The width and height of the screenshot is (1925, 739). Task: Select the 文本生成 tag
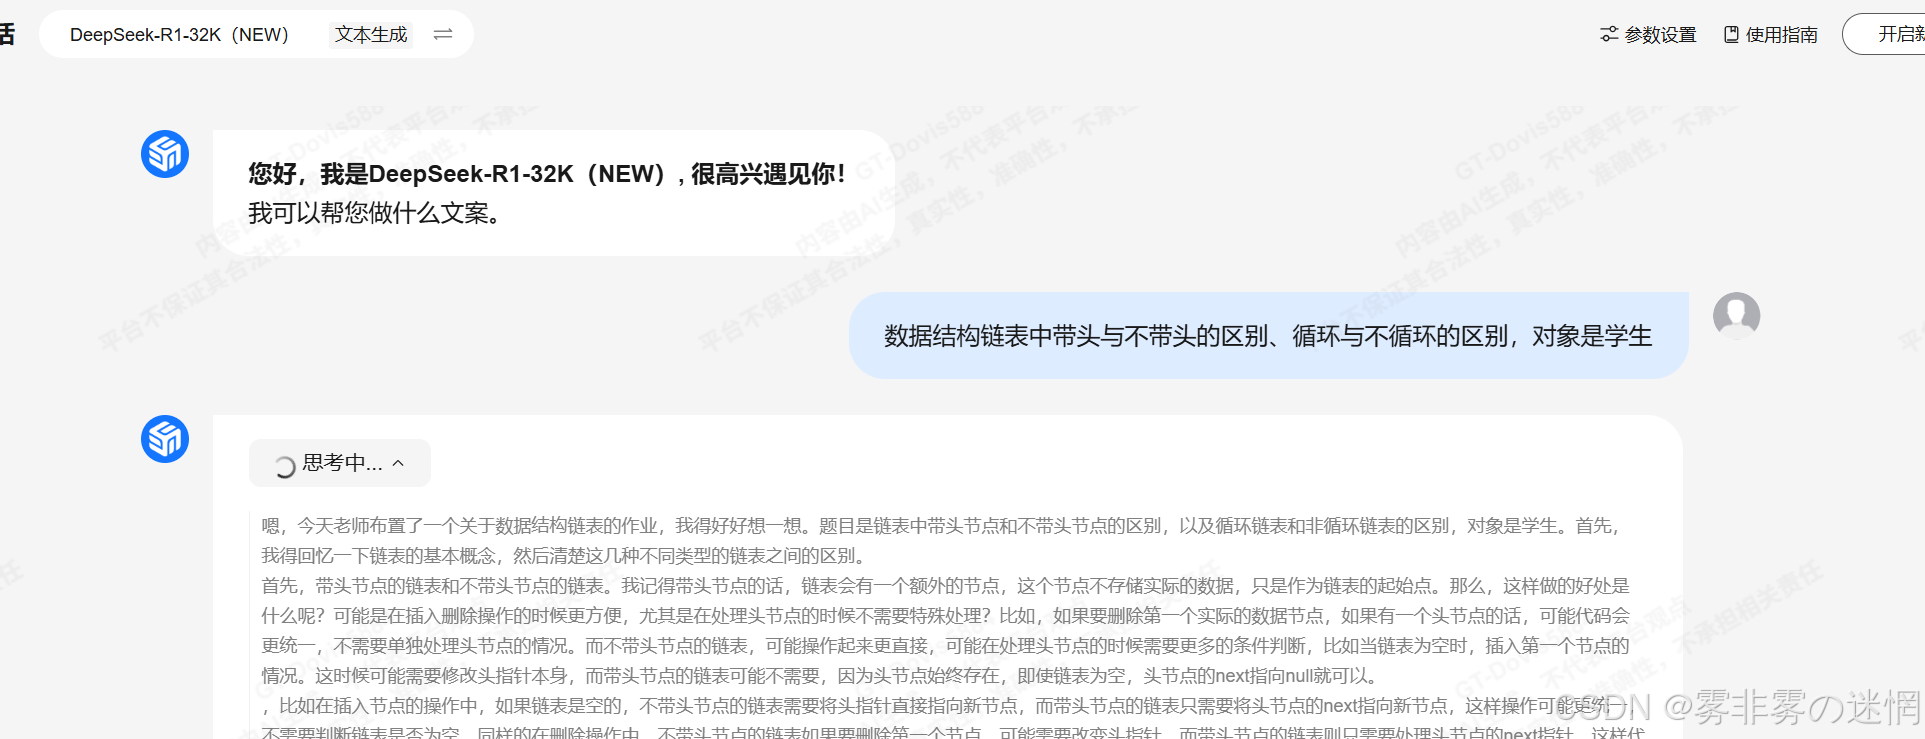click(x=371, y=34)
